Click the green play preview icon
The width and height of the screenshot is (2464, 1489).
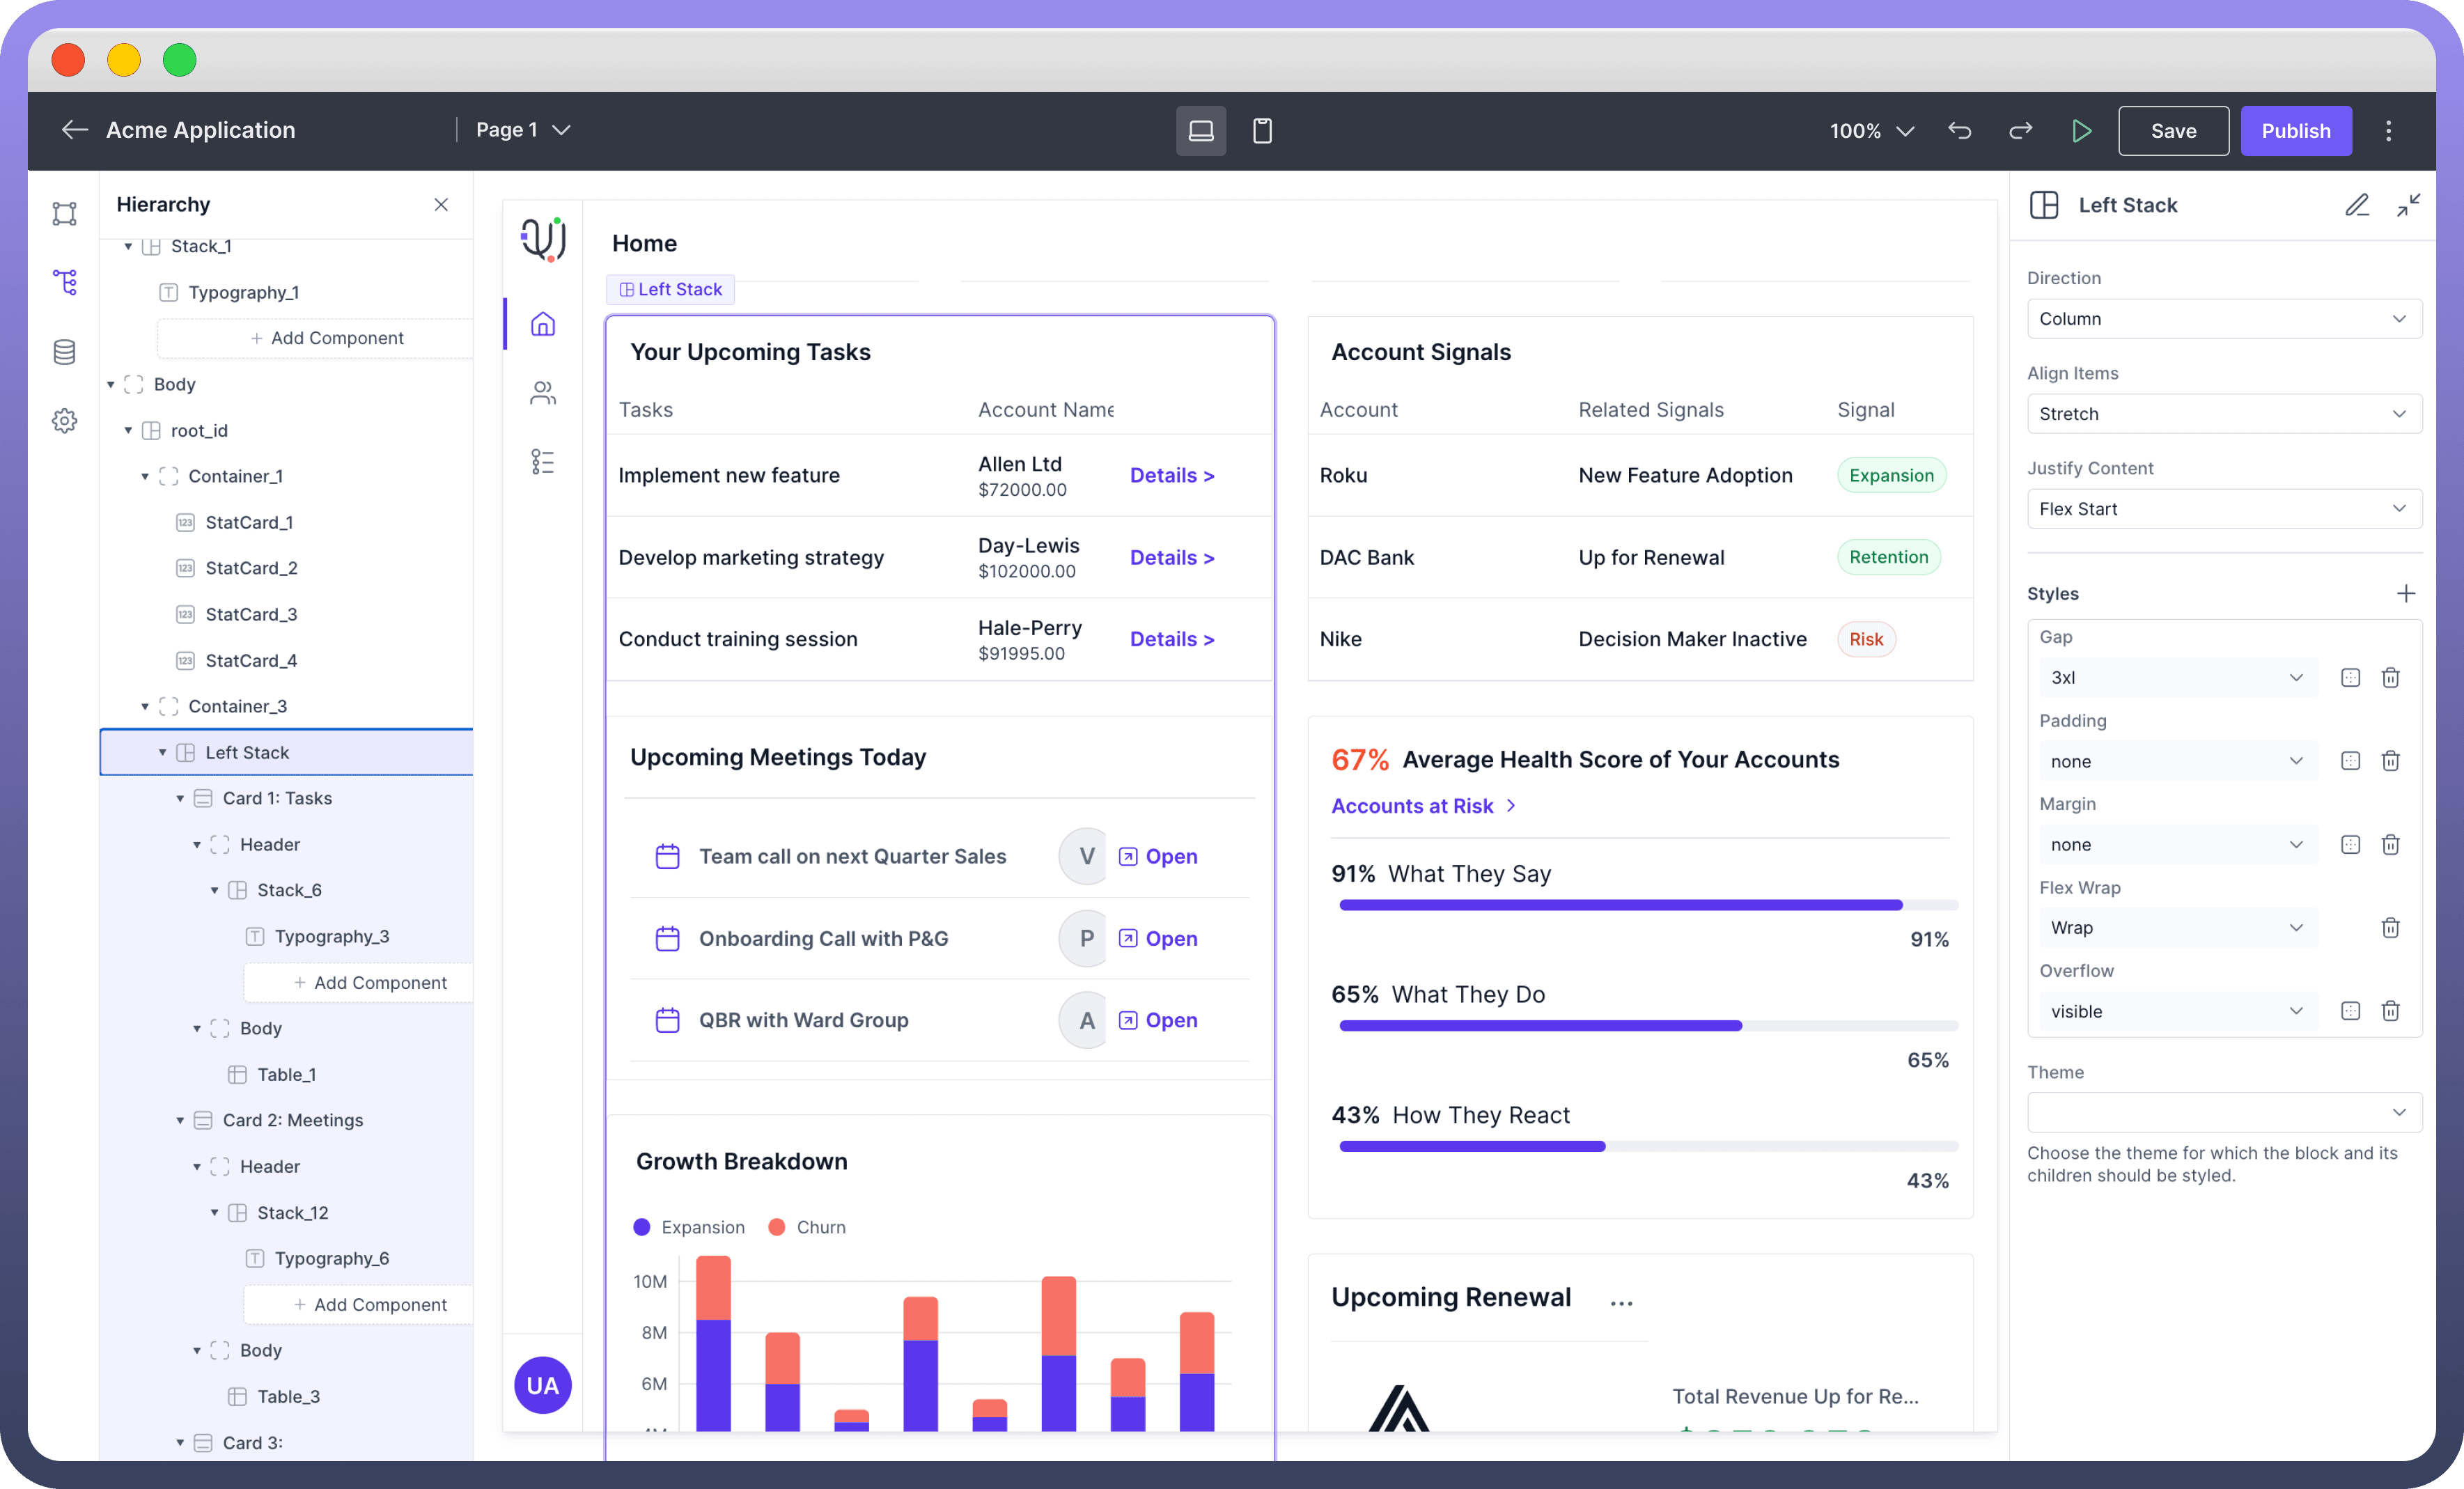pyautogui.click(x=2081, y=131)
